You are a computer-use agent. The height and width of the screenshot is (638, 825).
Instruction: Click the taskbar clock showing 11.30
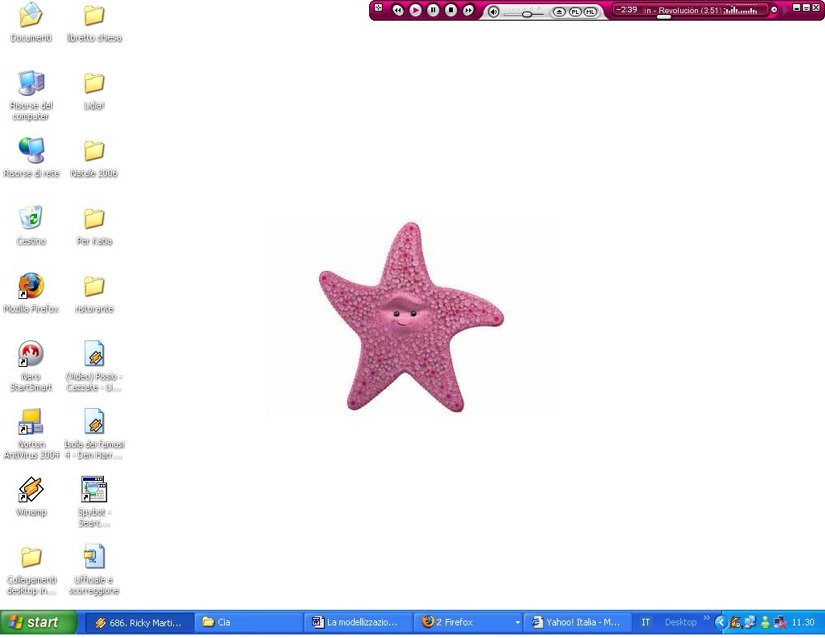pos(803,623)
